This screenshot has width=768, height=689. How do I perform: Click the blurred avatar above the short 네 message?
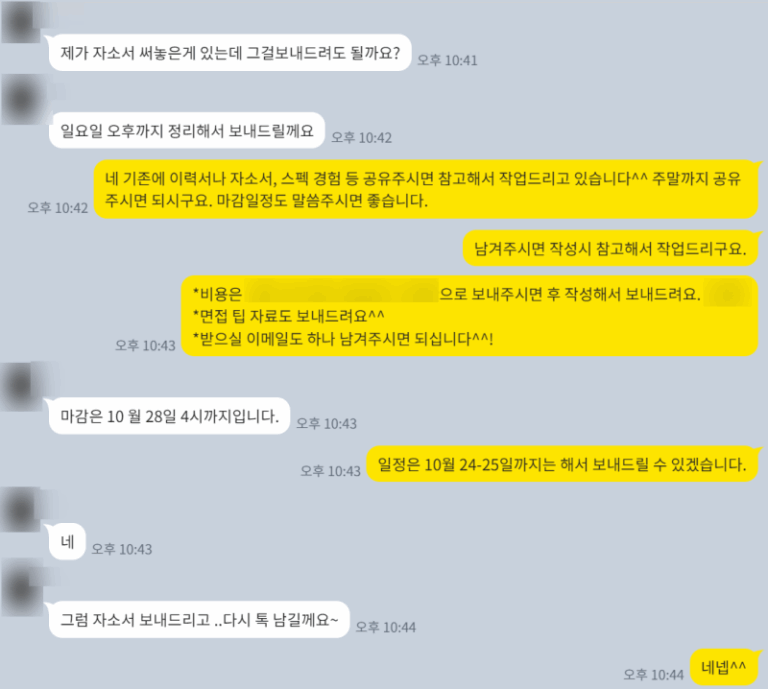pyautogui.click(x=21, y=509)
